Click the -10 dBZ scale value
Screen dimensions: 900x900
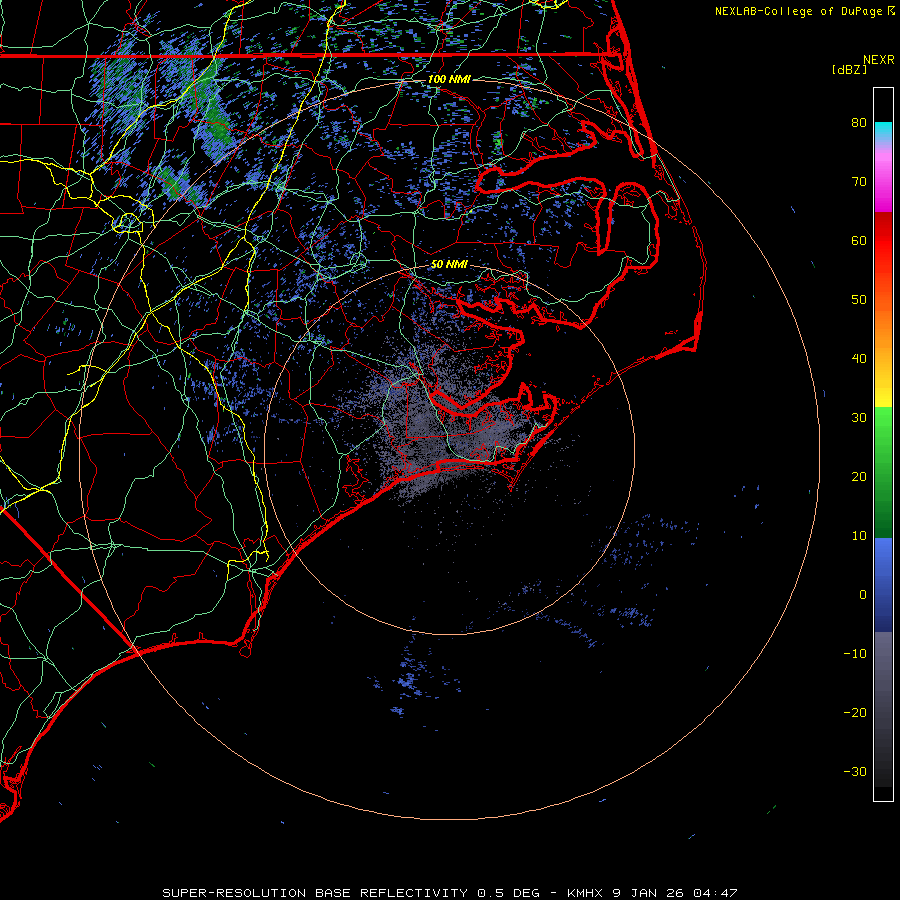pyautogui.click(x=855, y=654)
